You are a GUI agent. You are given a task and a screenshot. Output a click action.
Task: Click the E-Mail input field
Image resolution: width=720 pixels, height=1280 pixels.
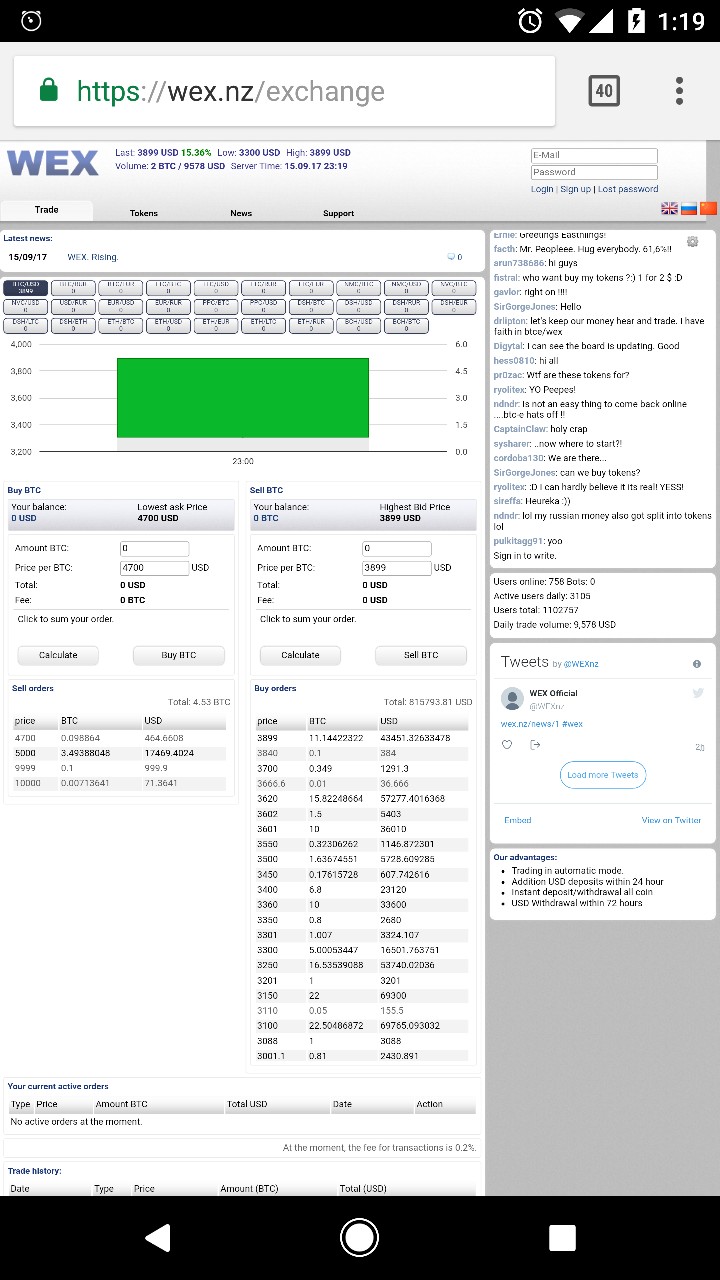point(594,155)
